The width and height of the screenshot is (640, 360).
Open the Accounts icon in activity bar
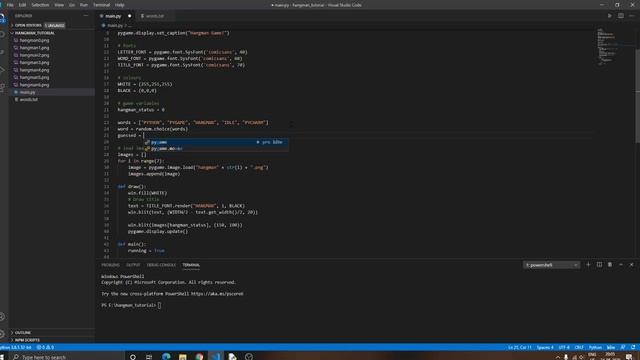tap(2, 317)
